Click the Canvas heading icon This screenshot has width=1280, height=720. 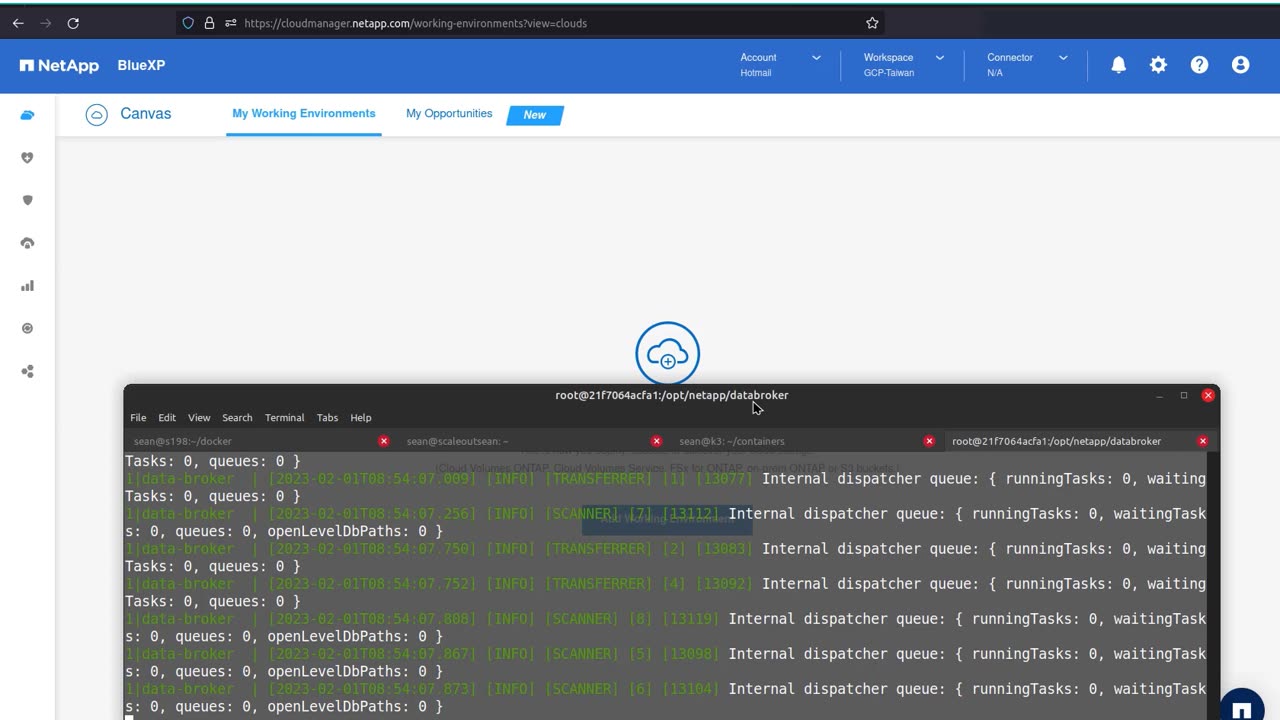[x=96, y=115]
